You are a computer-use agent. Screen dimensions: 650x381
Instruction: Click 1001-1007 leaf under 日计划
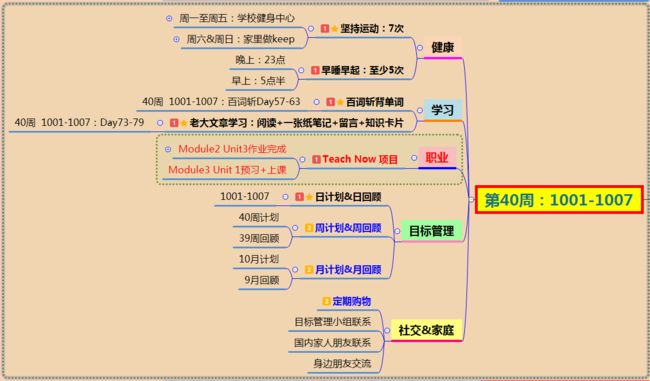245,197
